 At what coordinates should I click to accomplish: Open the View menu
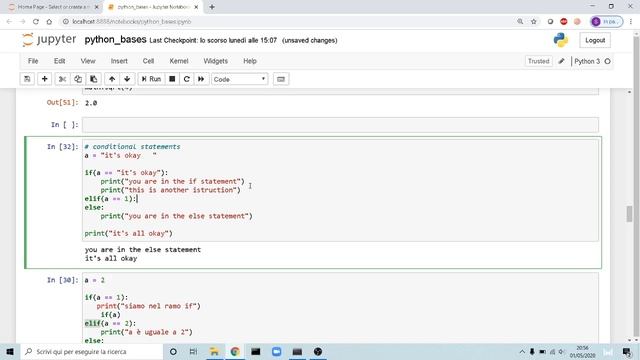click(88, 61)
